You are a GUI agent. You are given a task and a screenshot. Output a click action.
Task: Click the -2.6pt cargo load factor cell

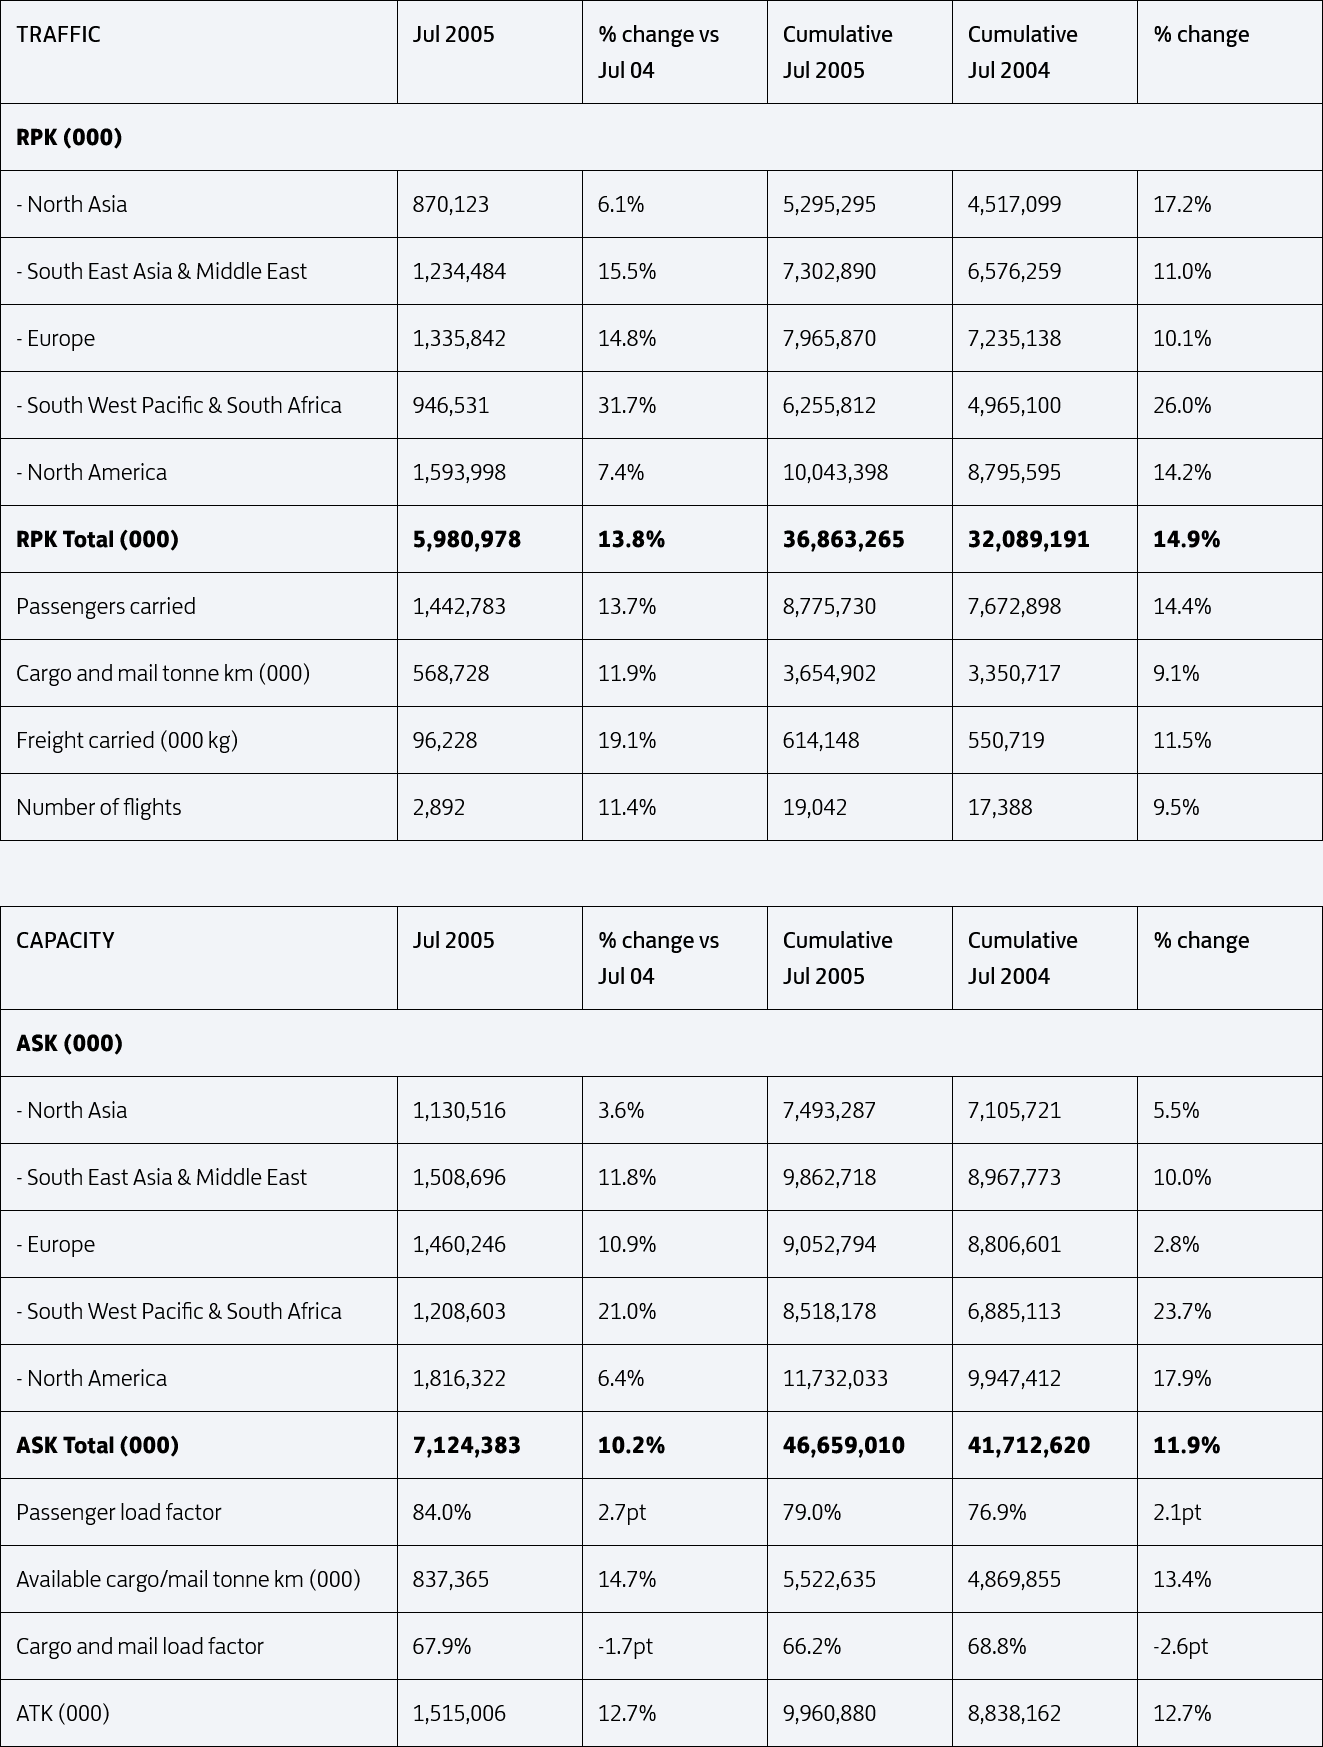(1230, 1646)
